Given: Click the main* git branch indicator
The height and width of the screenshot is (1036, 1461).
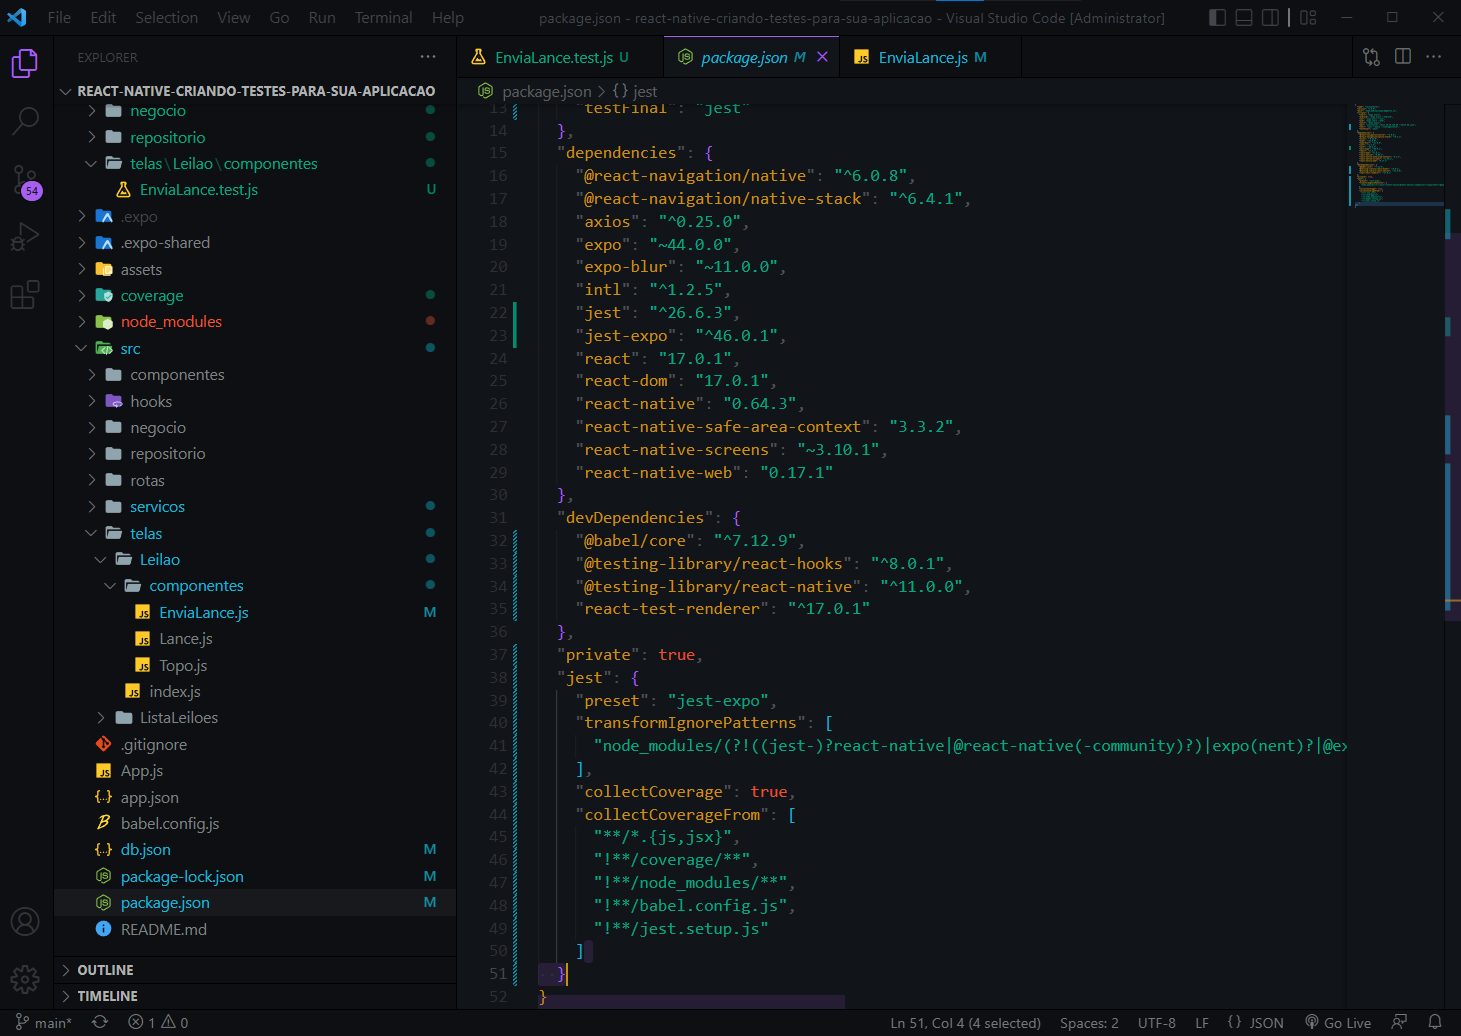Looking at the screenshot, I should (x=44, y=1023).
